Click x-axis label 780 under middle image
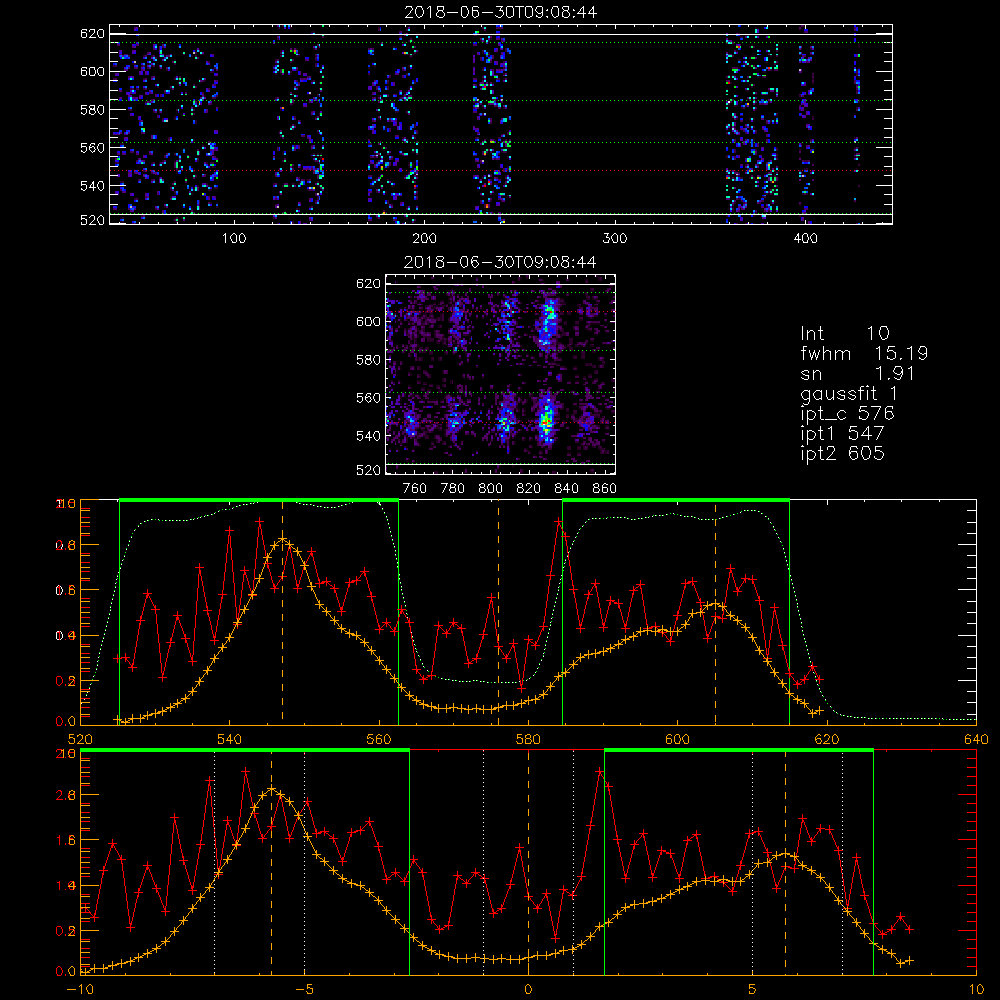Viewport: 1000px width, 1000px height. pyautogui.click(x=453, y=489)
